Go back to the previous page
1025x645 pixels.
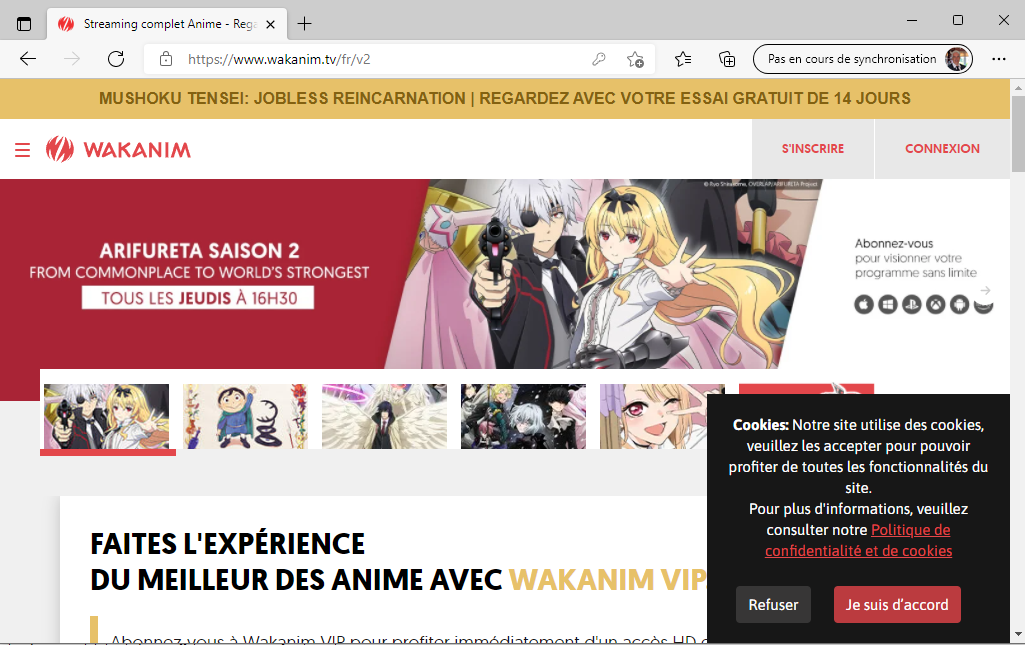coord(27,59)
